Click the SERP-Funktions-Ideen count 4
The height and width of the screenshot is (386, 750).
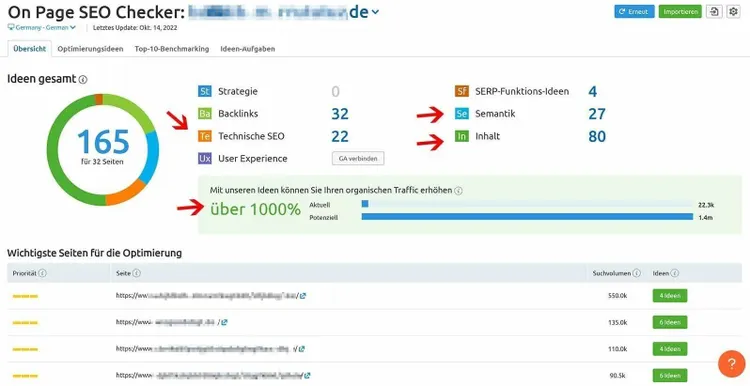(x=593, y=91)
